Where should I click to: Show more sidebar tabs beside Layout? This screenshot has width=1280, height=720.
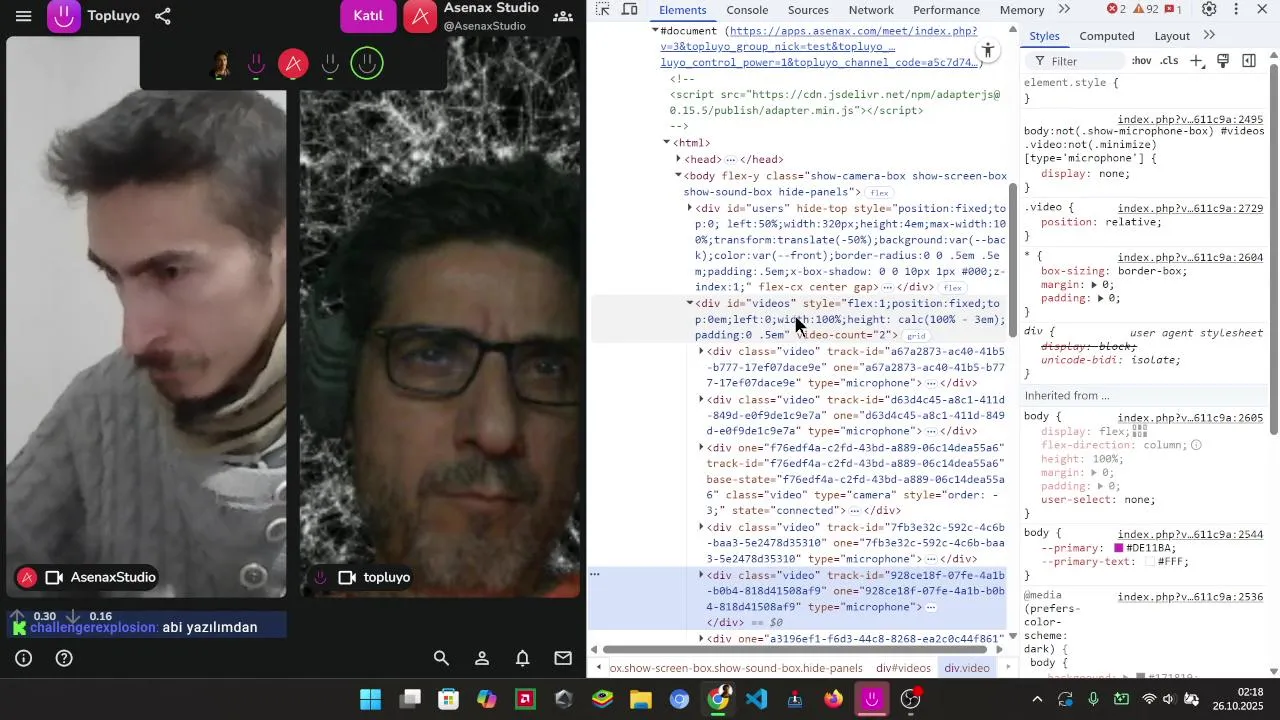[1209, 35]
